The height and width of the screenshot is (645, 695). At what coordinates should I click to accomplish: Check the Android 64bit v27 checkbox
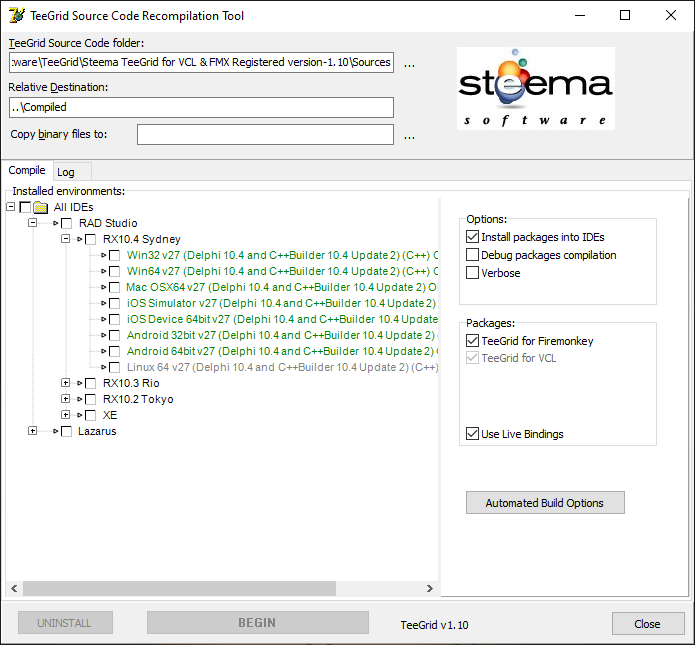click(114, 351)
